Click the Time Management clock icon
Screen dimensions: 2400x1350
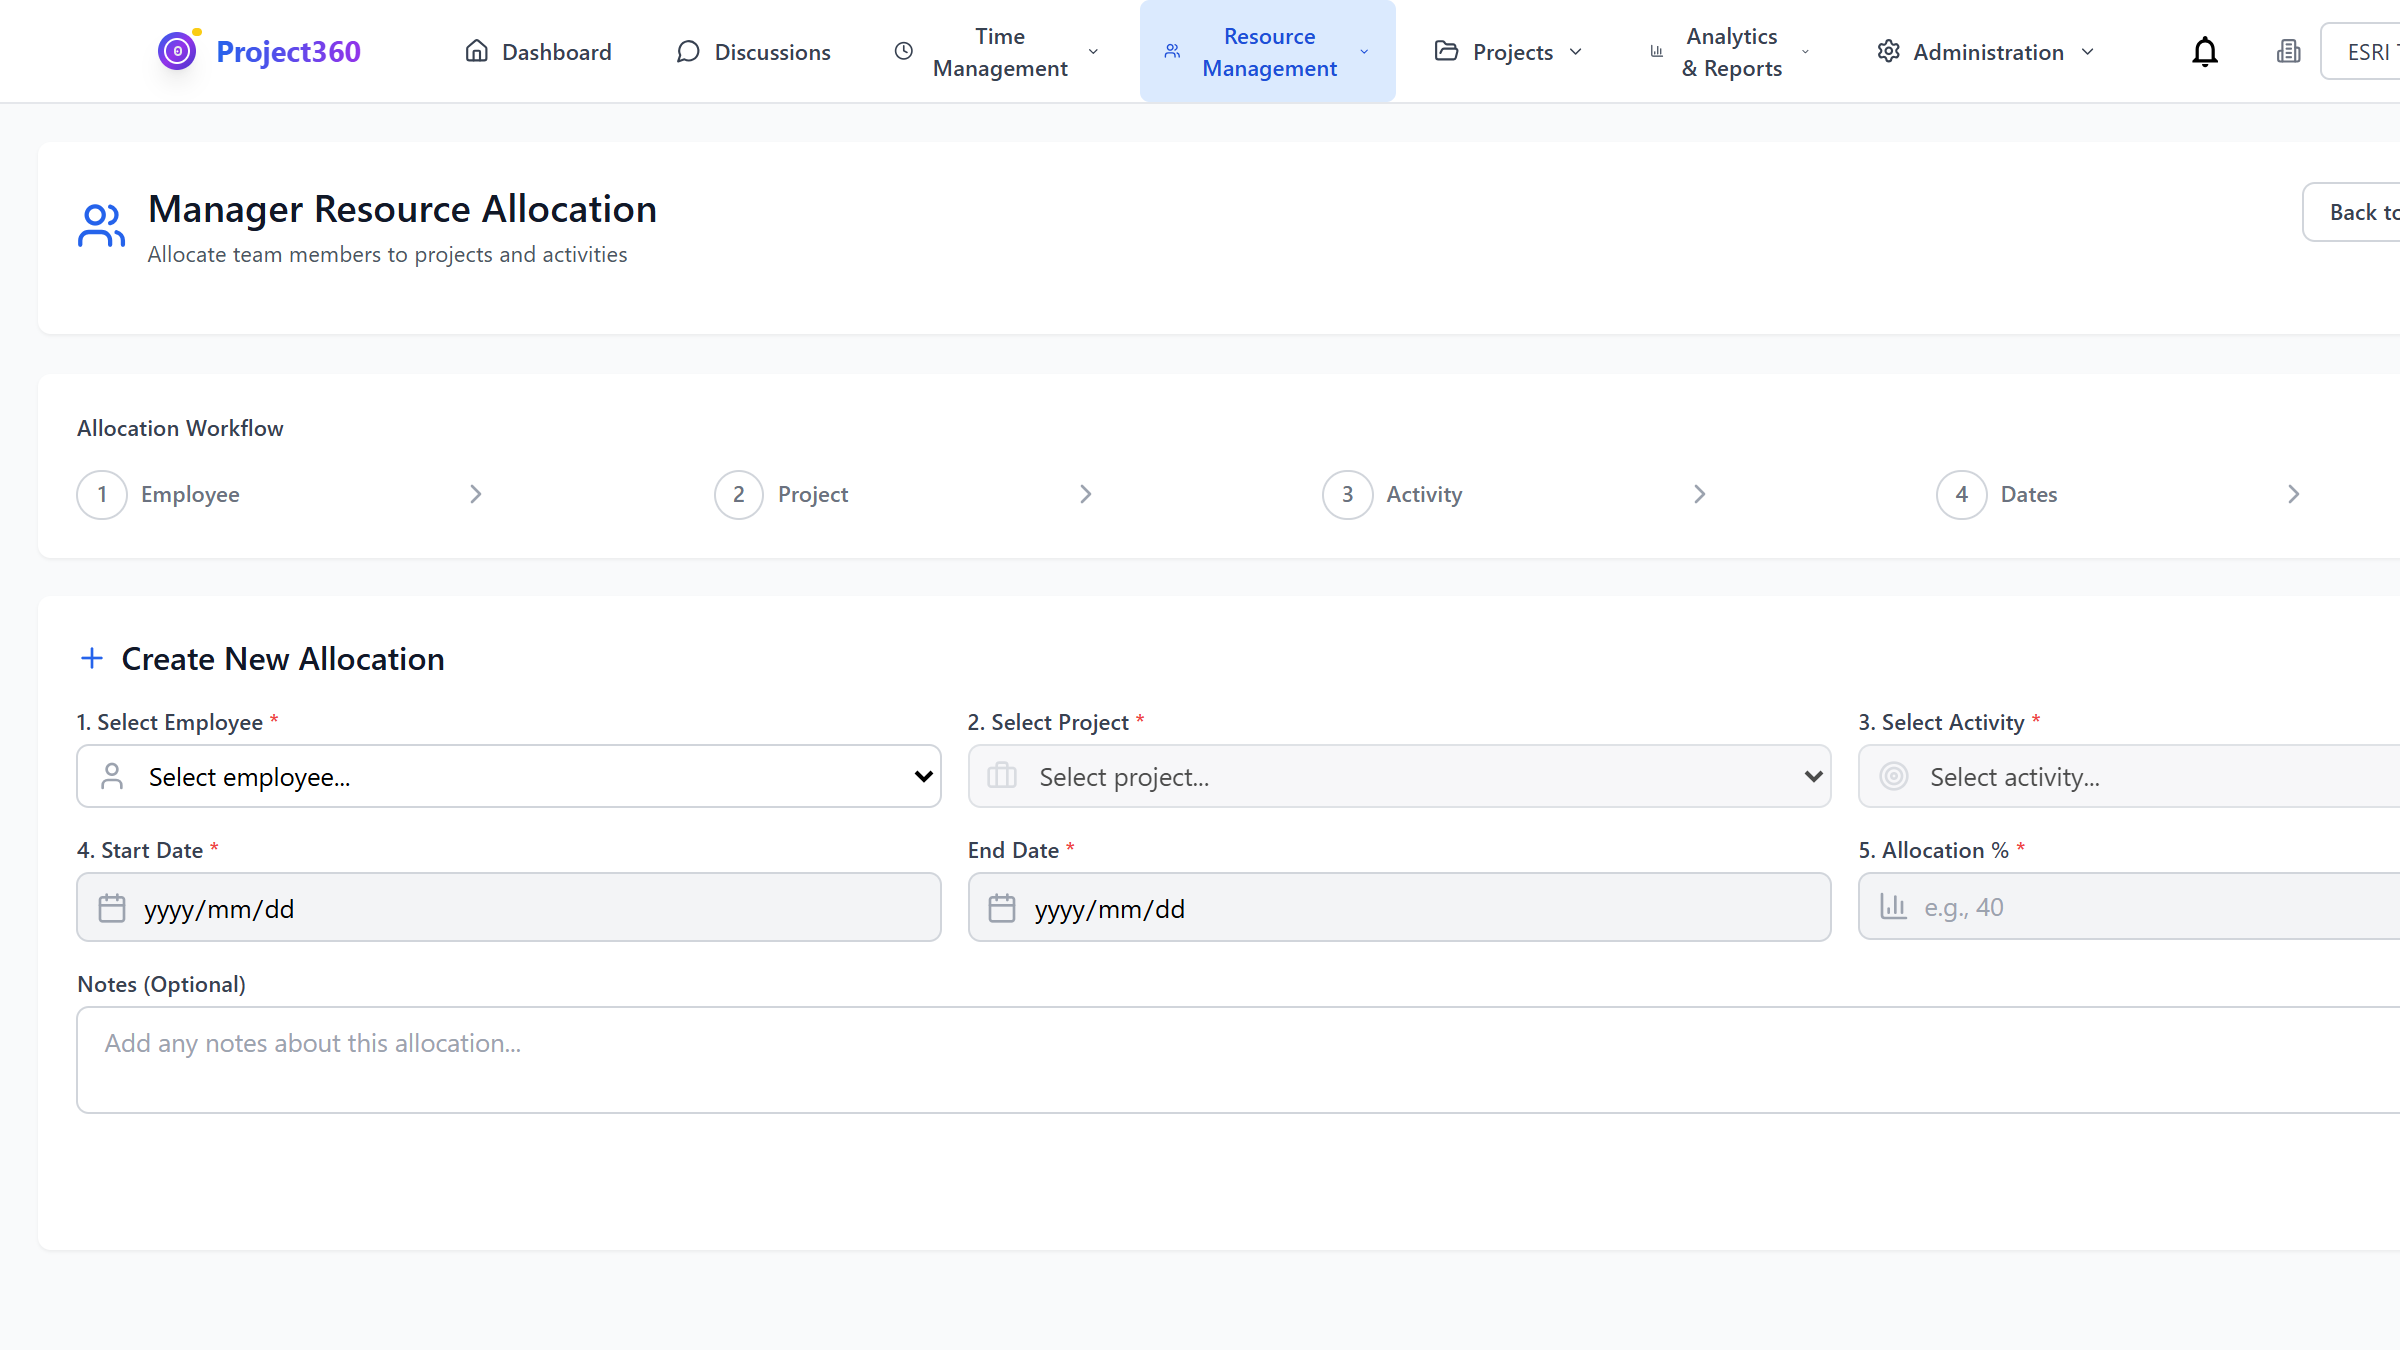point(903,51)
